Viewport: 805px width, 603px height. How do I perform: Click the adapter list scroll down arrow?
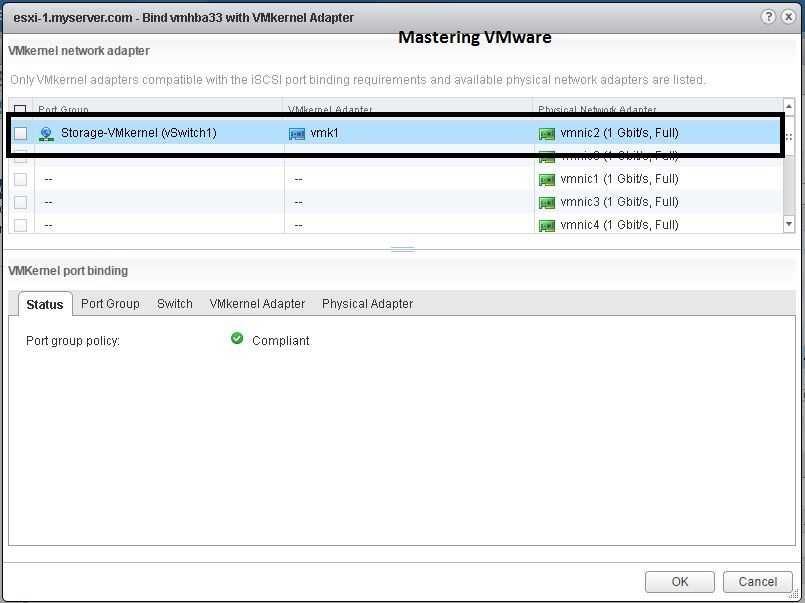(x=789, y=224)
